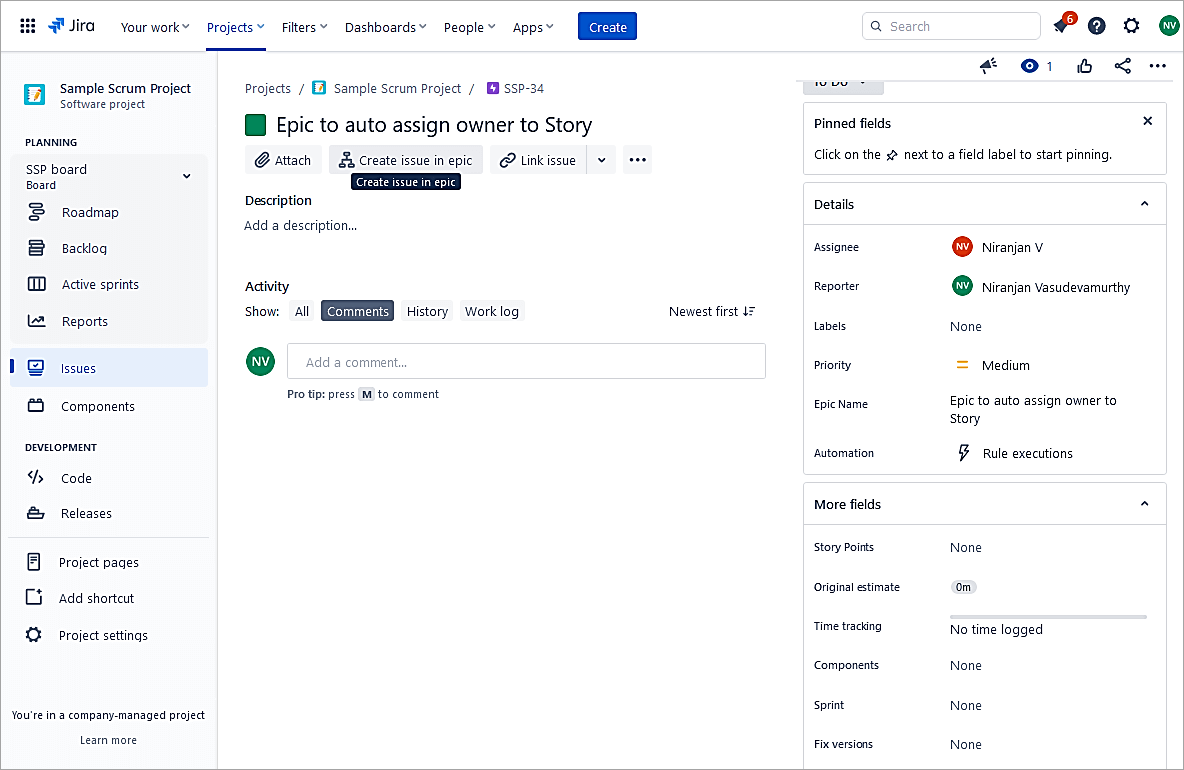
Task: Click the share issue icon
Action: 1123,66
